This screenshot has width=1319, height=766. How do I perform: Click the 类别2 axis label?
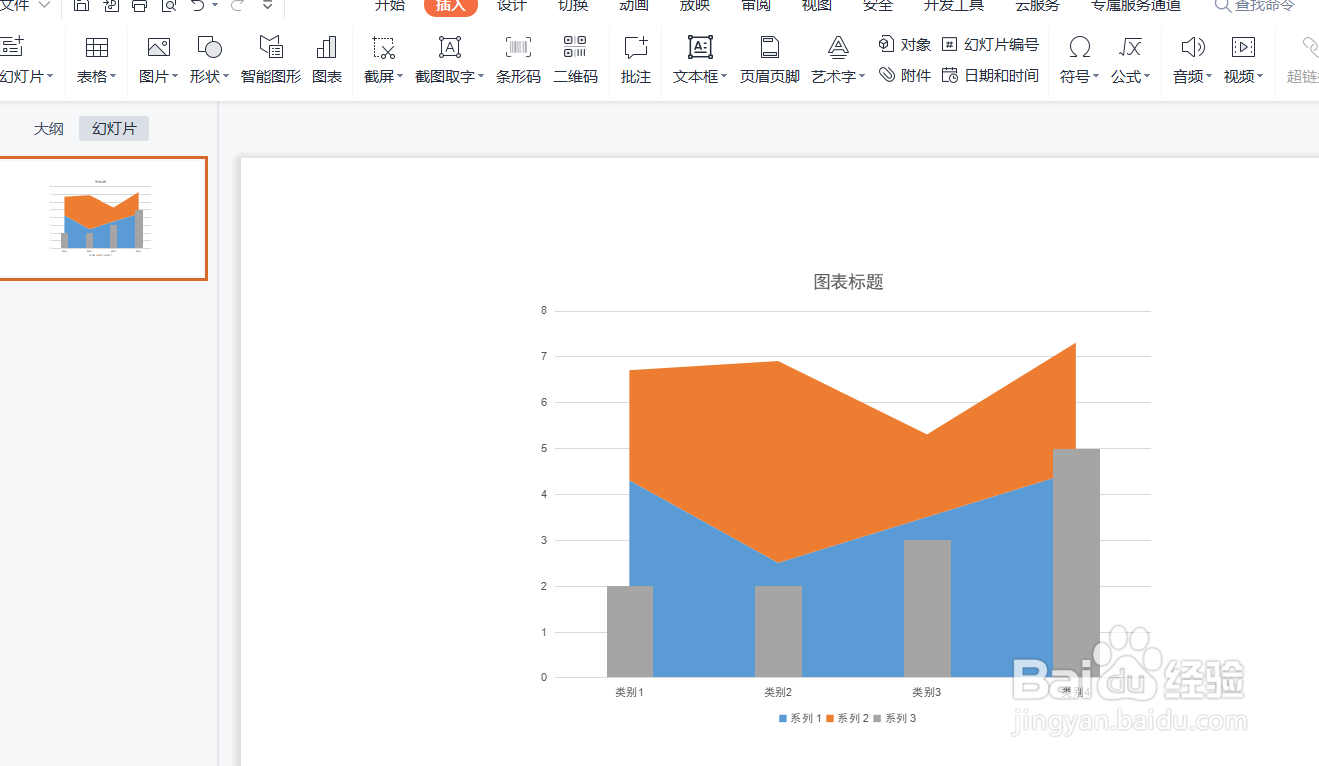click(x=778, y=692)
